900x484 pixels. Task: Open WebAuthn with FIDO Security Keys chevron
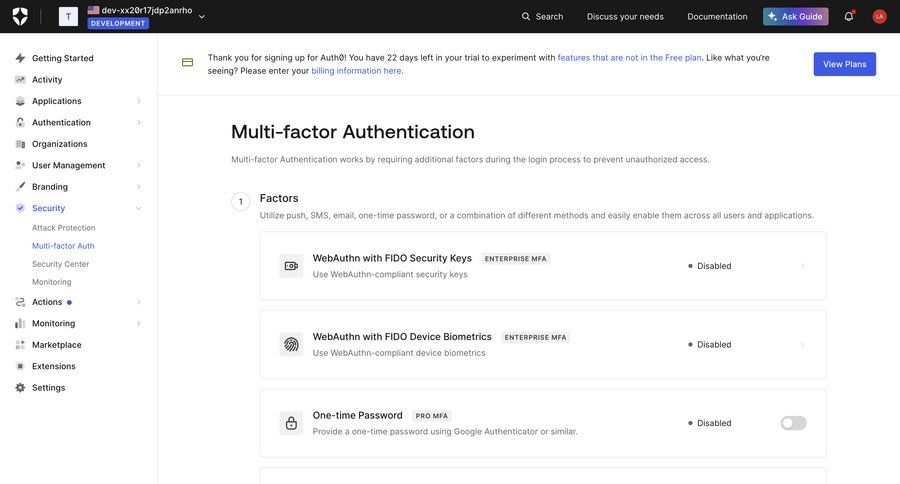pyautogui.click(x=802, y=266)
